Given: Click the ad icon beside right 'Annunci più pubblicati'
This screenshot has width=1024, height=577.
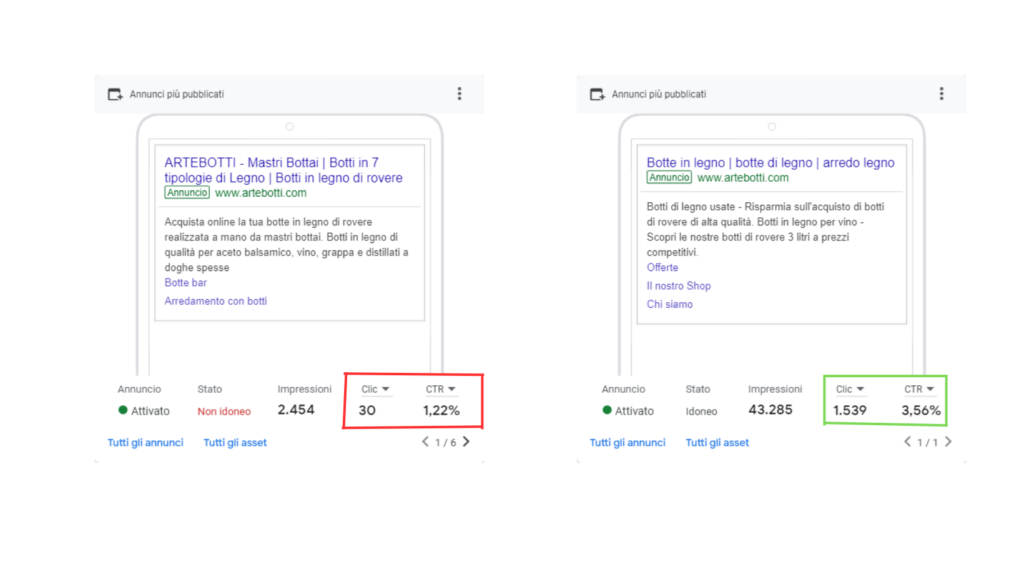Looking at the screenshot, I should tap(597, 95).
